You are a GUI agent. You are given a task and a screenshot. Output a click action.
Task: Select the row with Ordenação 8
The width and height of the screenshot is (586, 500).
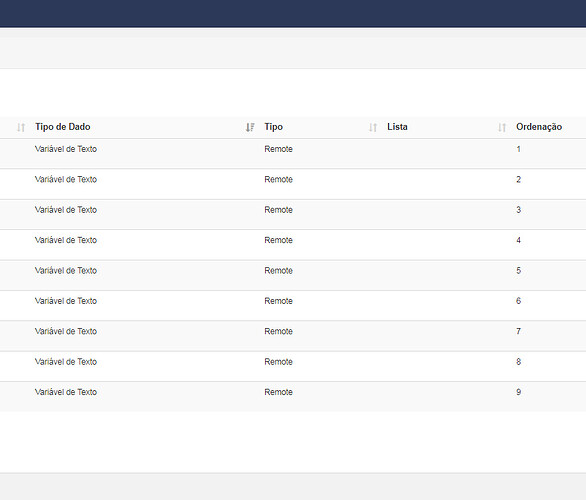click(x=293, y=366)
